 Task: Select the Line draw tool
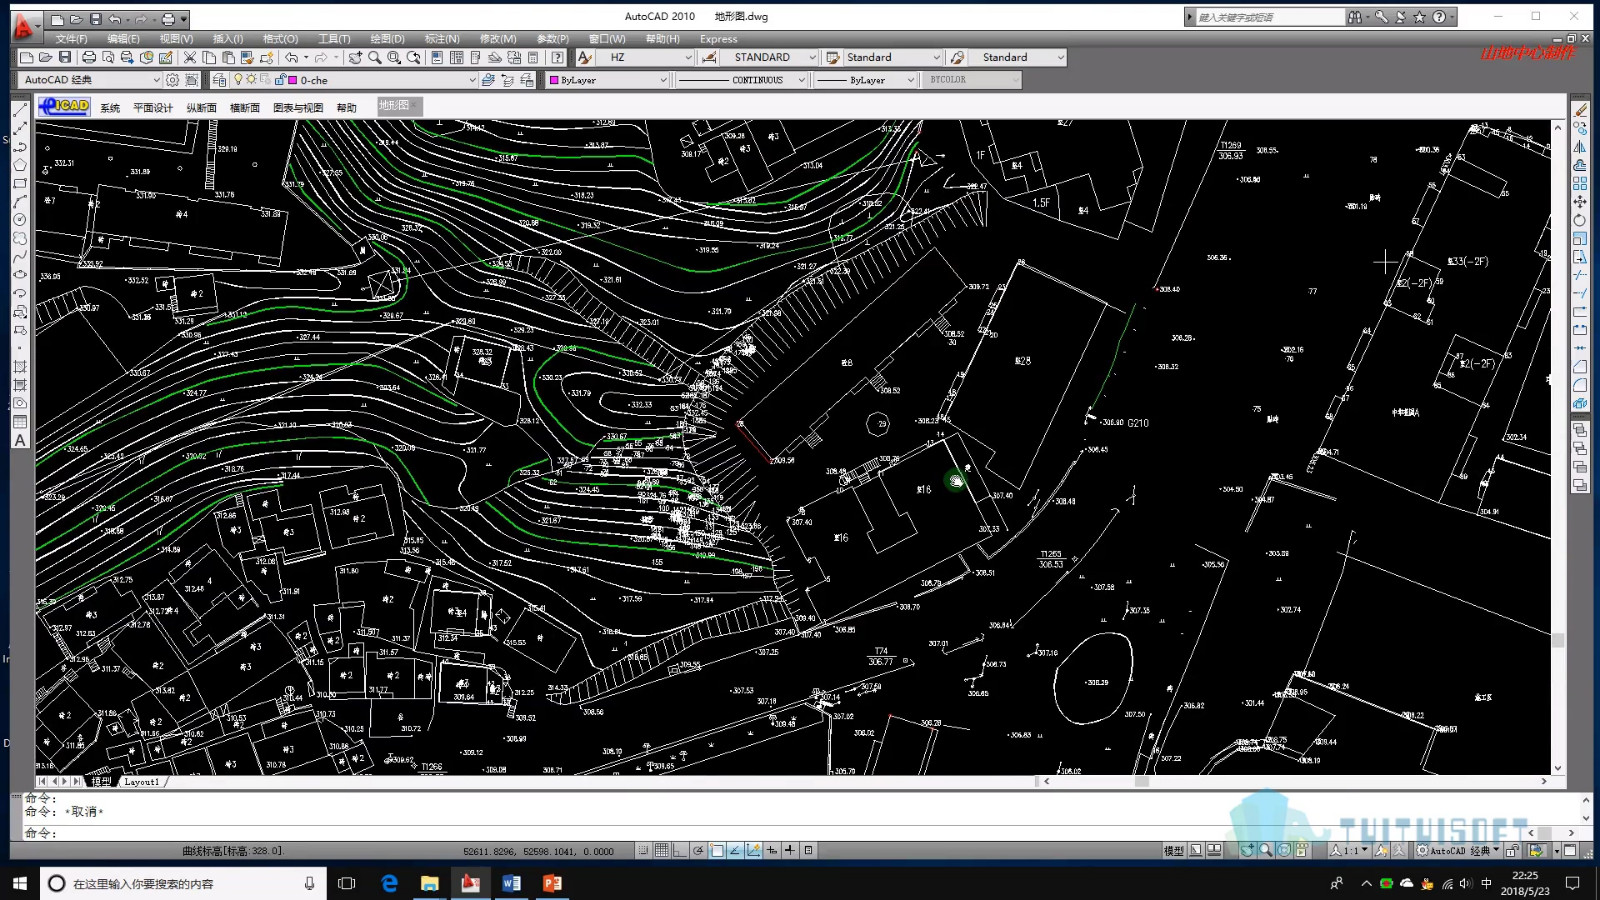19,109
